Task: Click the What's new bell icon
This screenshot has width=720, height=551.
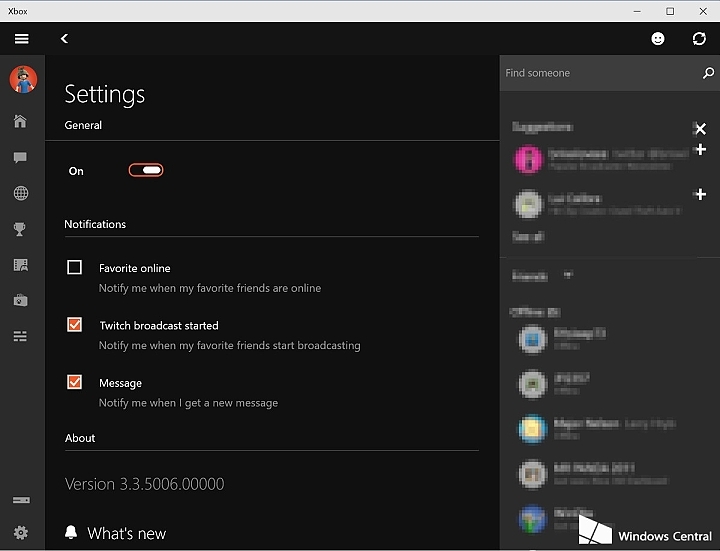Action: pyautogui.click(x=71, y=532)
